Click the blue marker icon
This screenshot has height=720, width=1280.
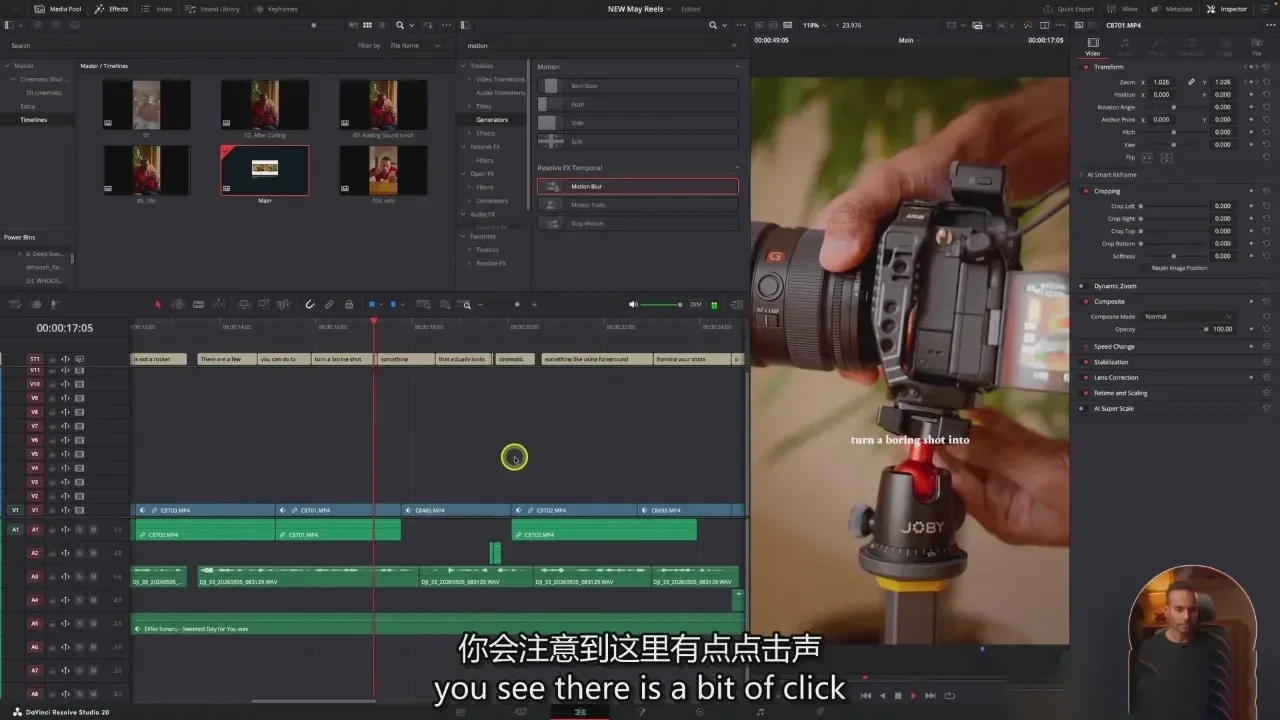pos(393,304)
